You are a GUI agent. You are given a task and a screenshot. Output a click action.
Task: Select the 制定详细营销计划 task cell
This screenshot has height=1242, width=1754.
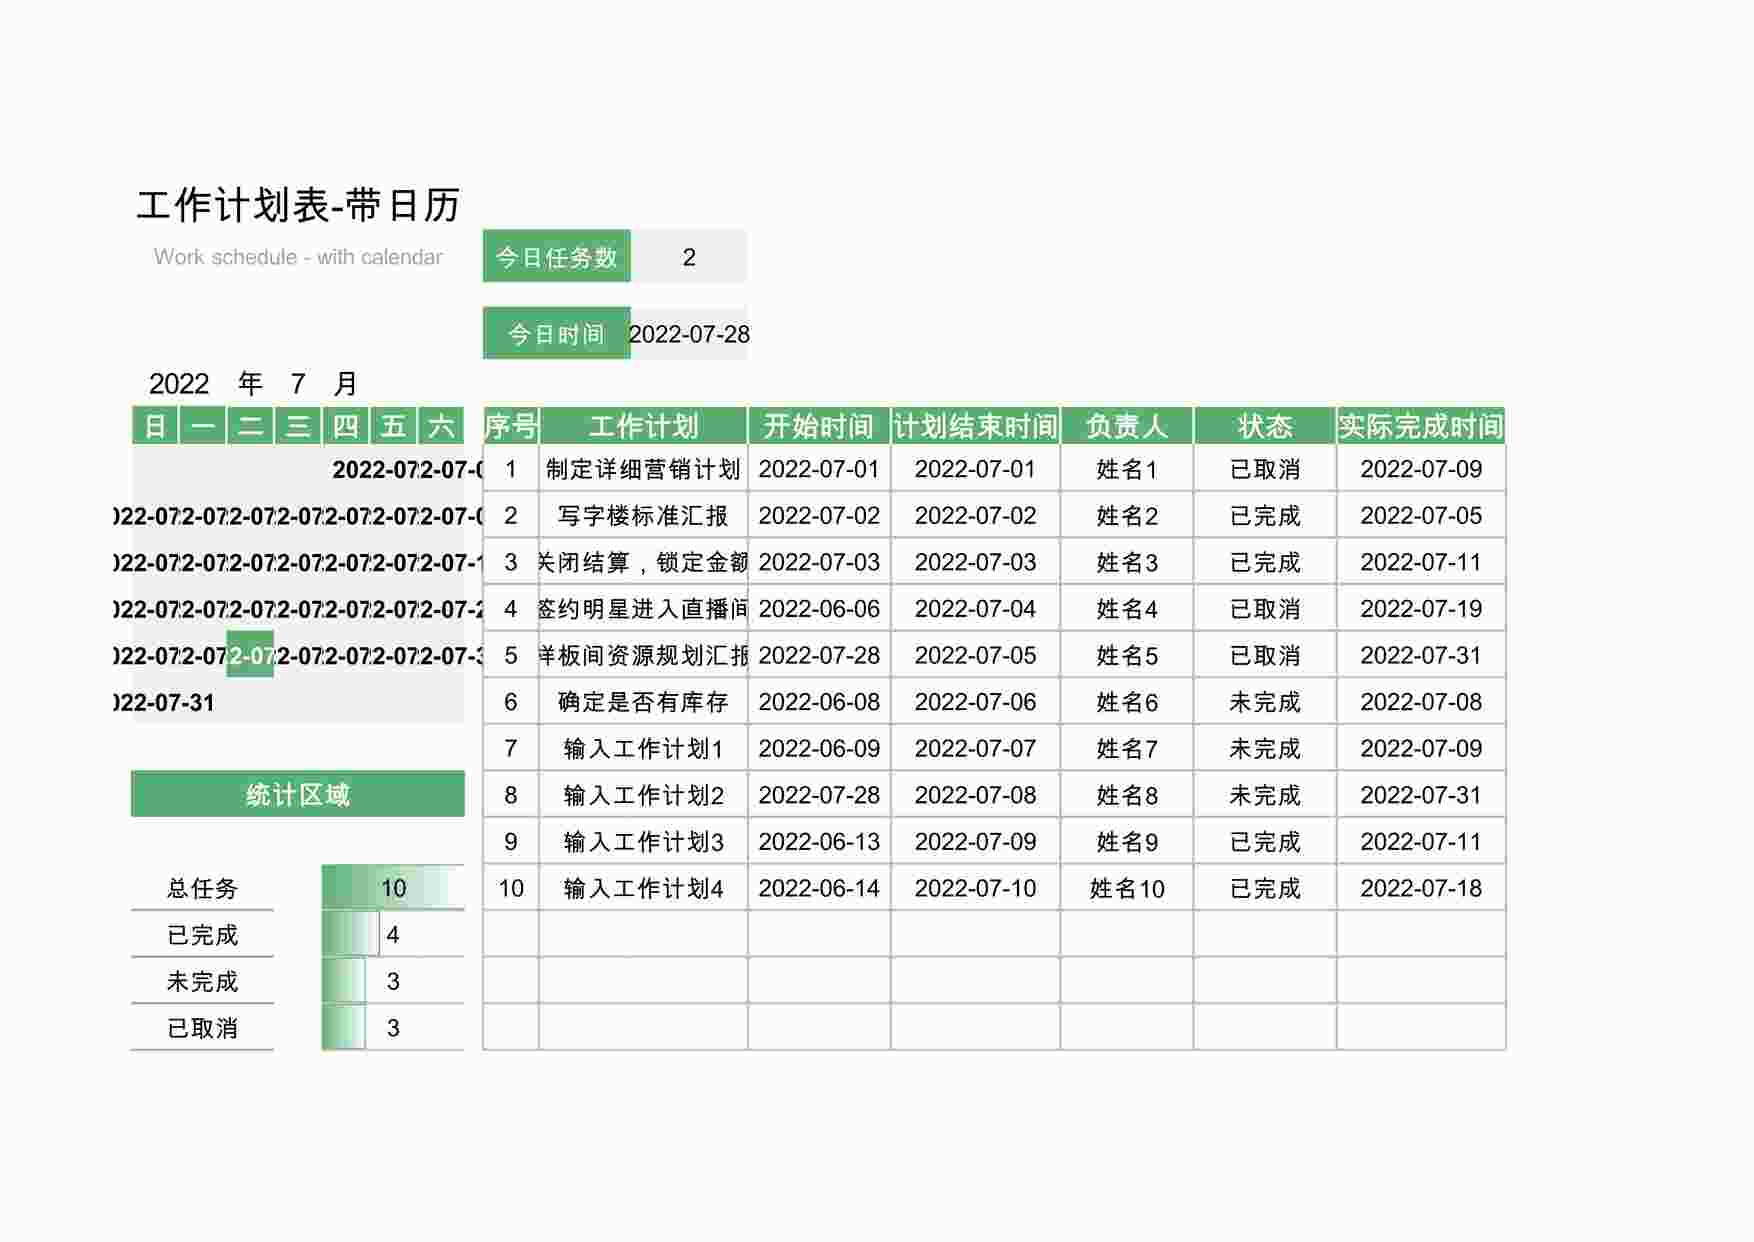coord(643,469)
